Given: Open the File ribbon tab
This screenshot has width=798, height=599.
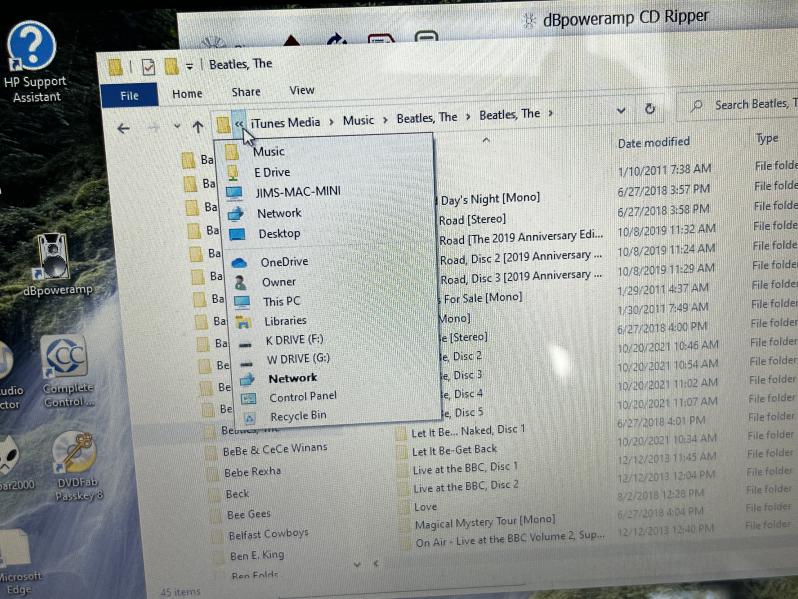Looking at the screenshot, I should [x=129, y=95].
